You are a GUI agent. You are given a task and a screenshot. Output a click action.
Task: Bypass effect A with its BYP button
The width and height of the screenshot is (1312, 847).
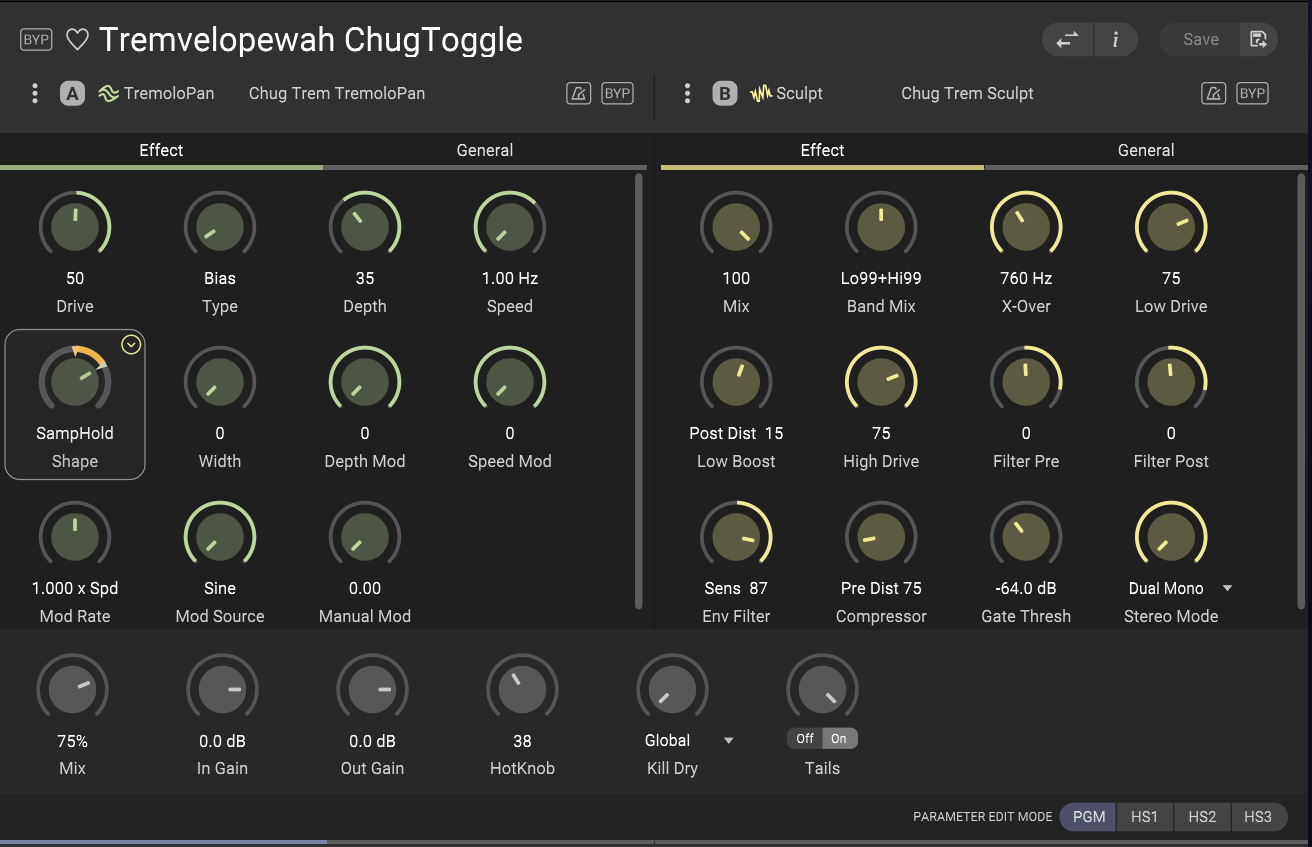pyautogui.click(x=617, y=94)
